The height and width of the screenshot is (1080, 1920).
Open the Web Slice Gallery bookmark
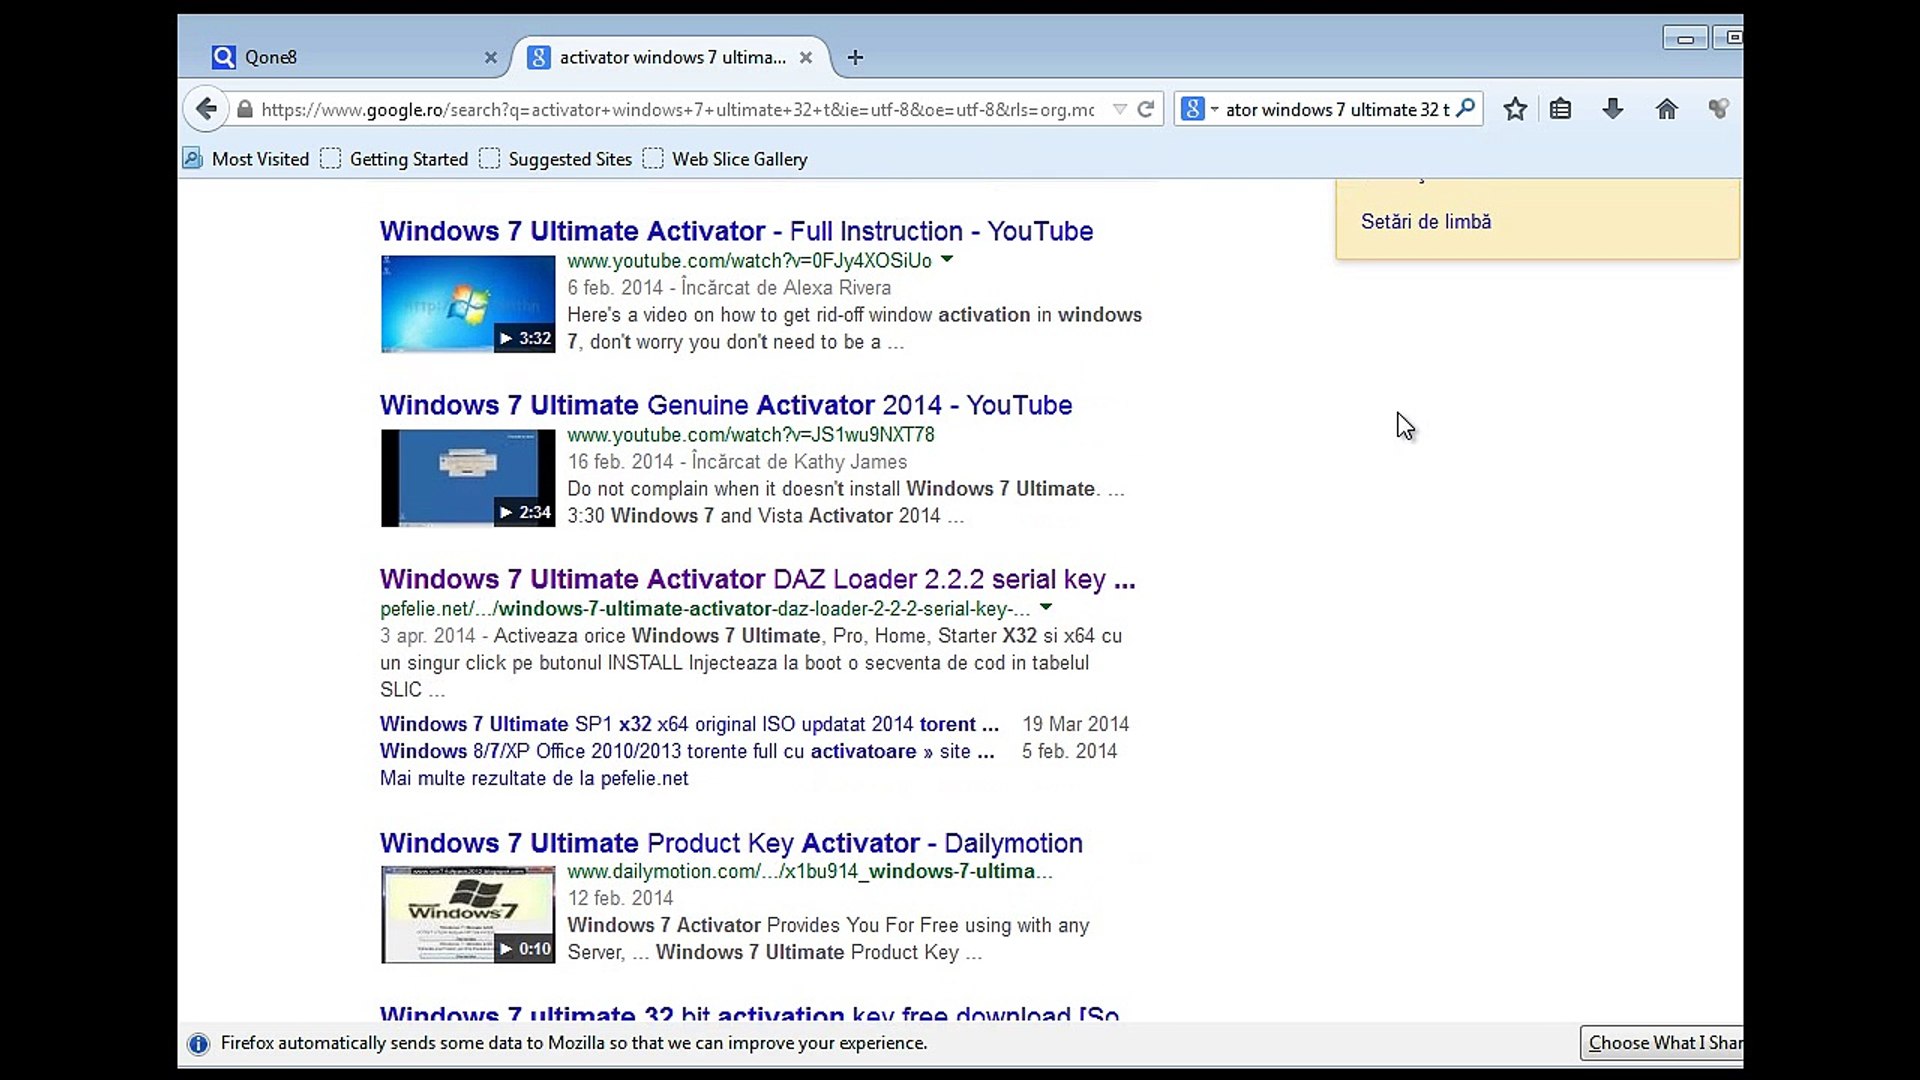725,159
